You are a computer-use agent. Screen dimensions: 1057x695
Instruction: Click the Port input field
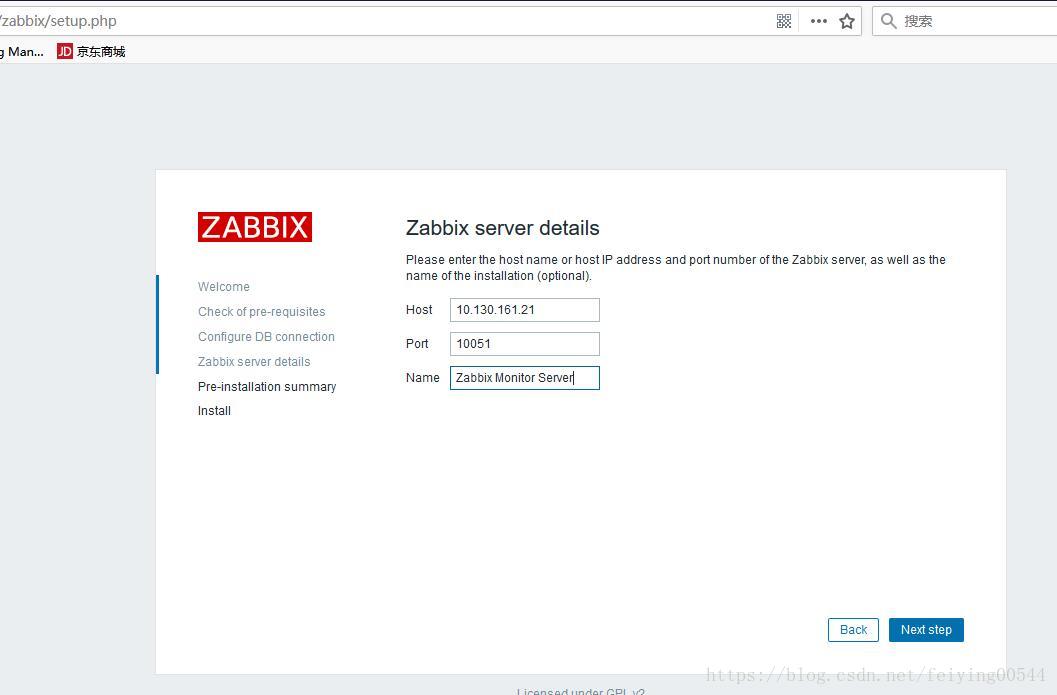click(x=524, y=344)
